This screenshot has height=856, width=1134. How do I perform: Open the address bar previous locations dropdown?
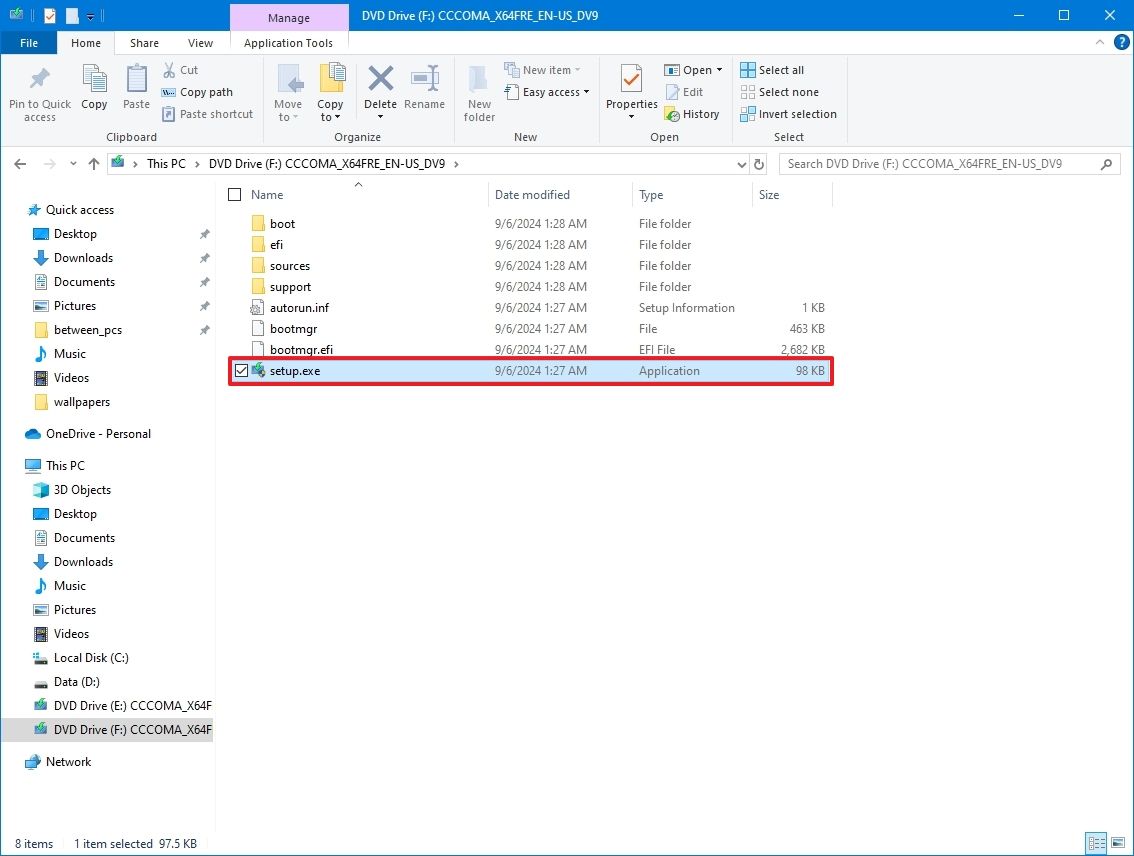tap(741, 163)
